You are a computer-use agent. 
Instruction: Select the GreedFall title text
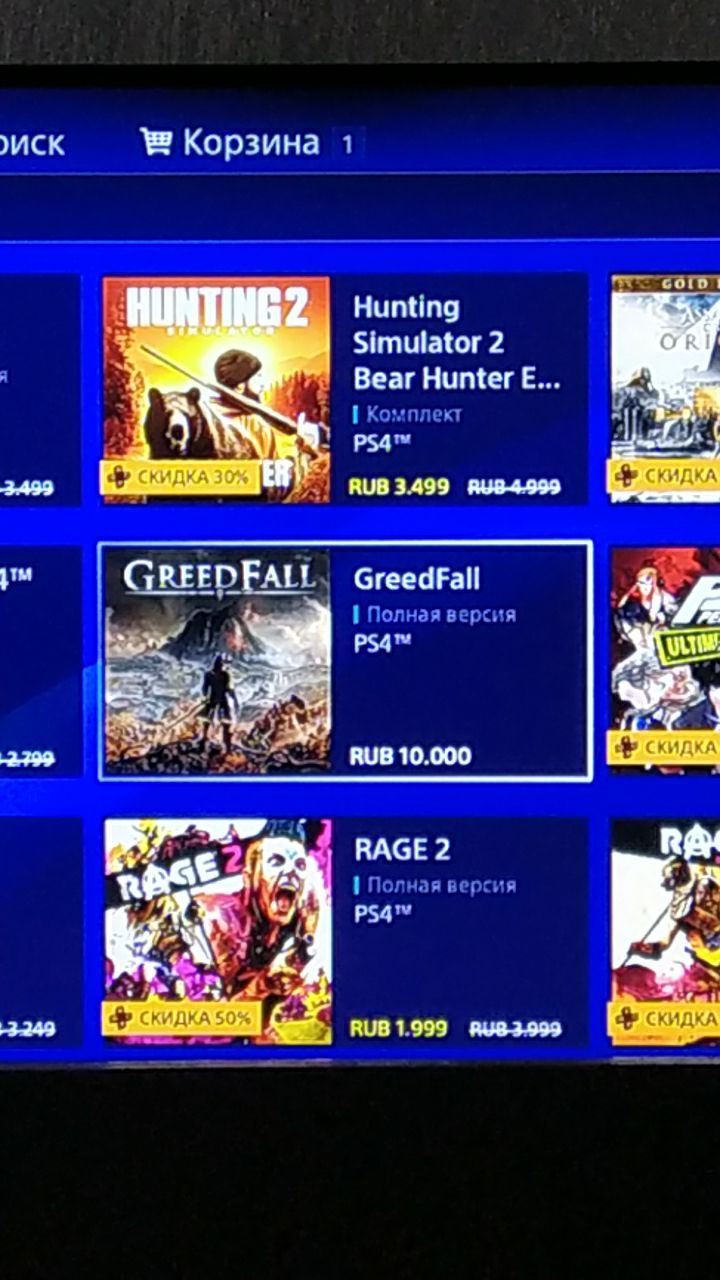click(417, 579)
